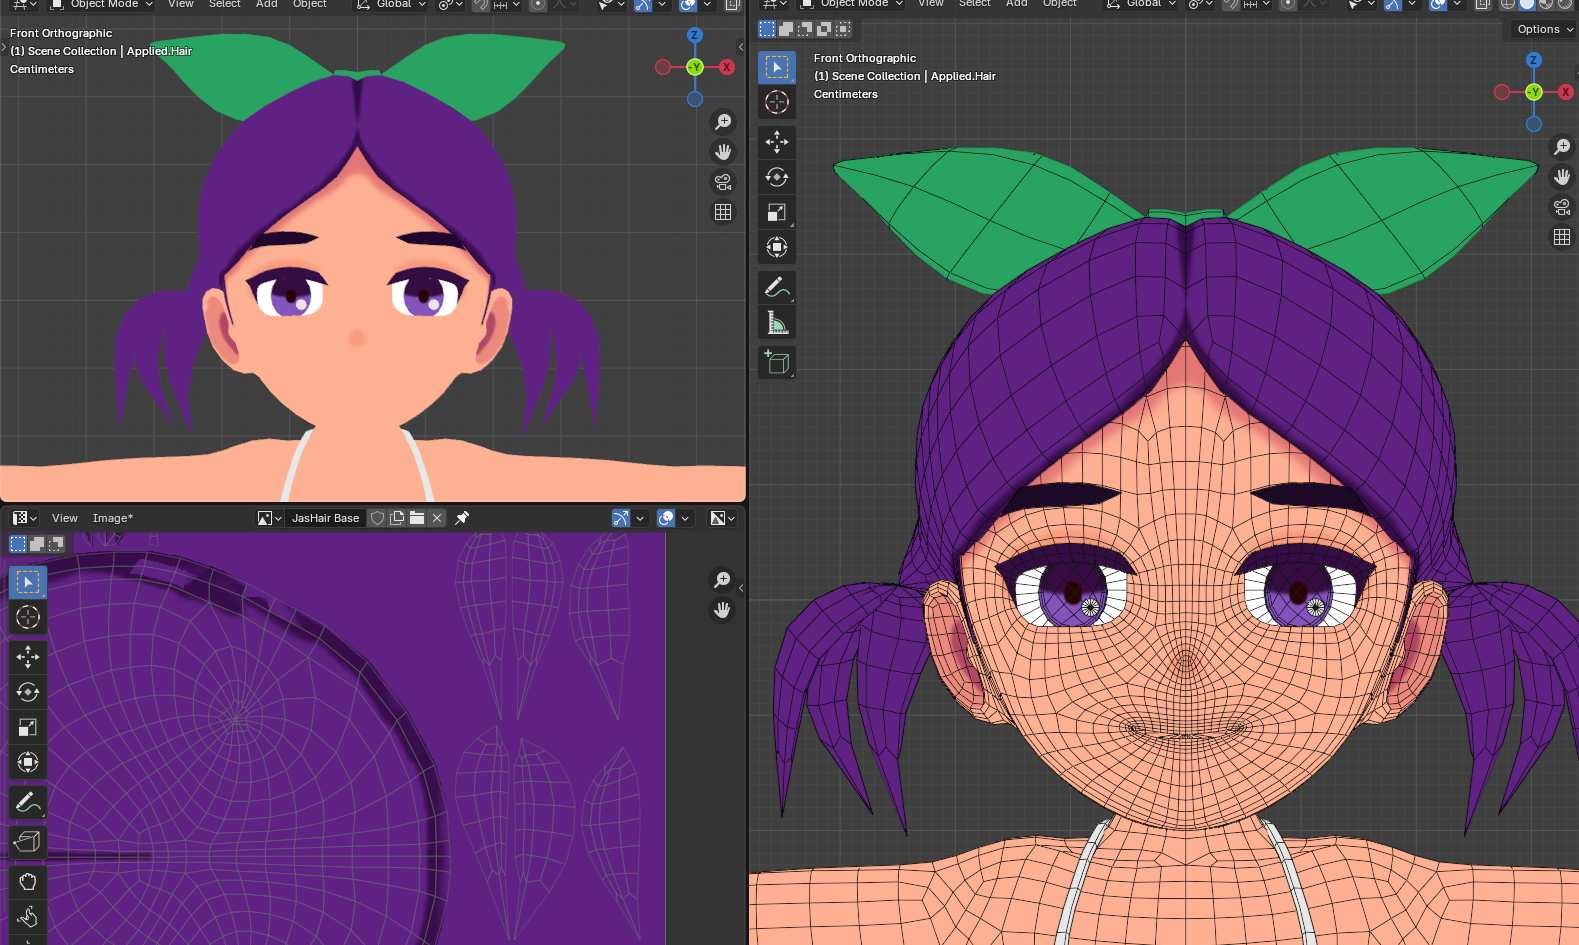The image size is (1579, 945).
Task: Switch perspective/orthographic in left viewport
Action: pyautogui.click(x=723, y=212)
